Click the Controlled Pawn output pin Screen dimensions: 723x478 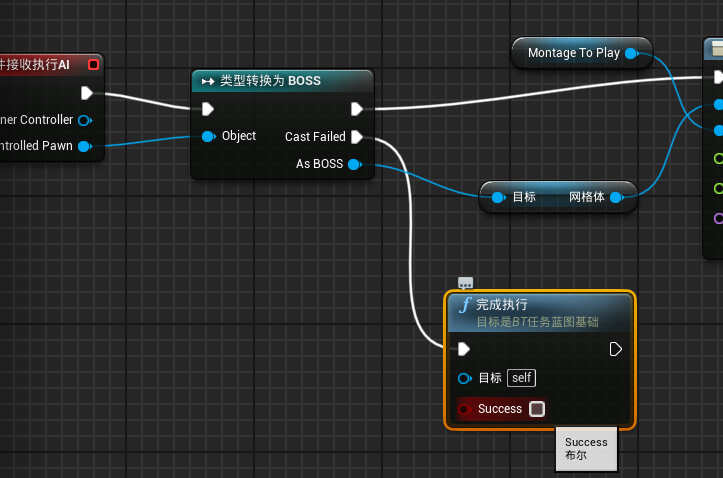point(85,146)
